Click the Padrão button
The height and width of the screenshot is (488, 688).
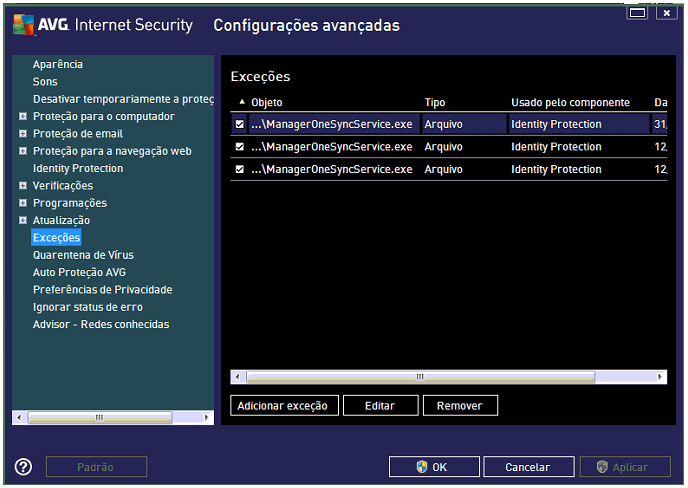click(96, 467)
